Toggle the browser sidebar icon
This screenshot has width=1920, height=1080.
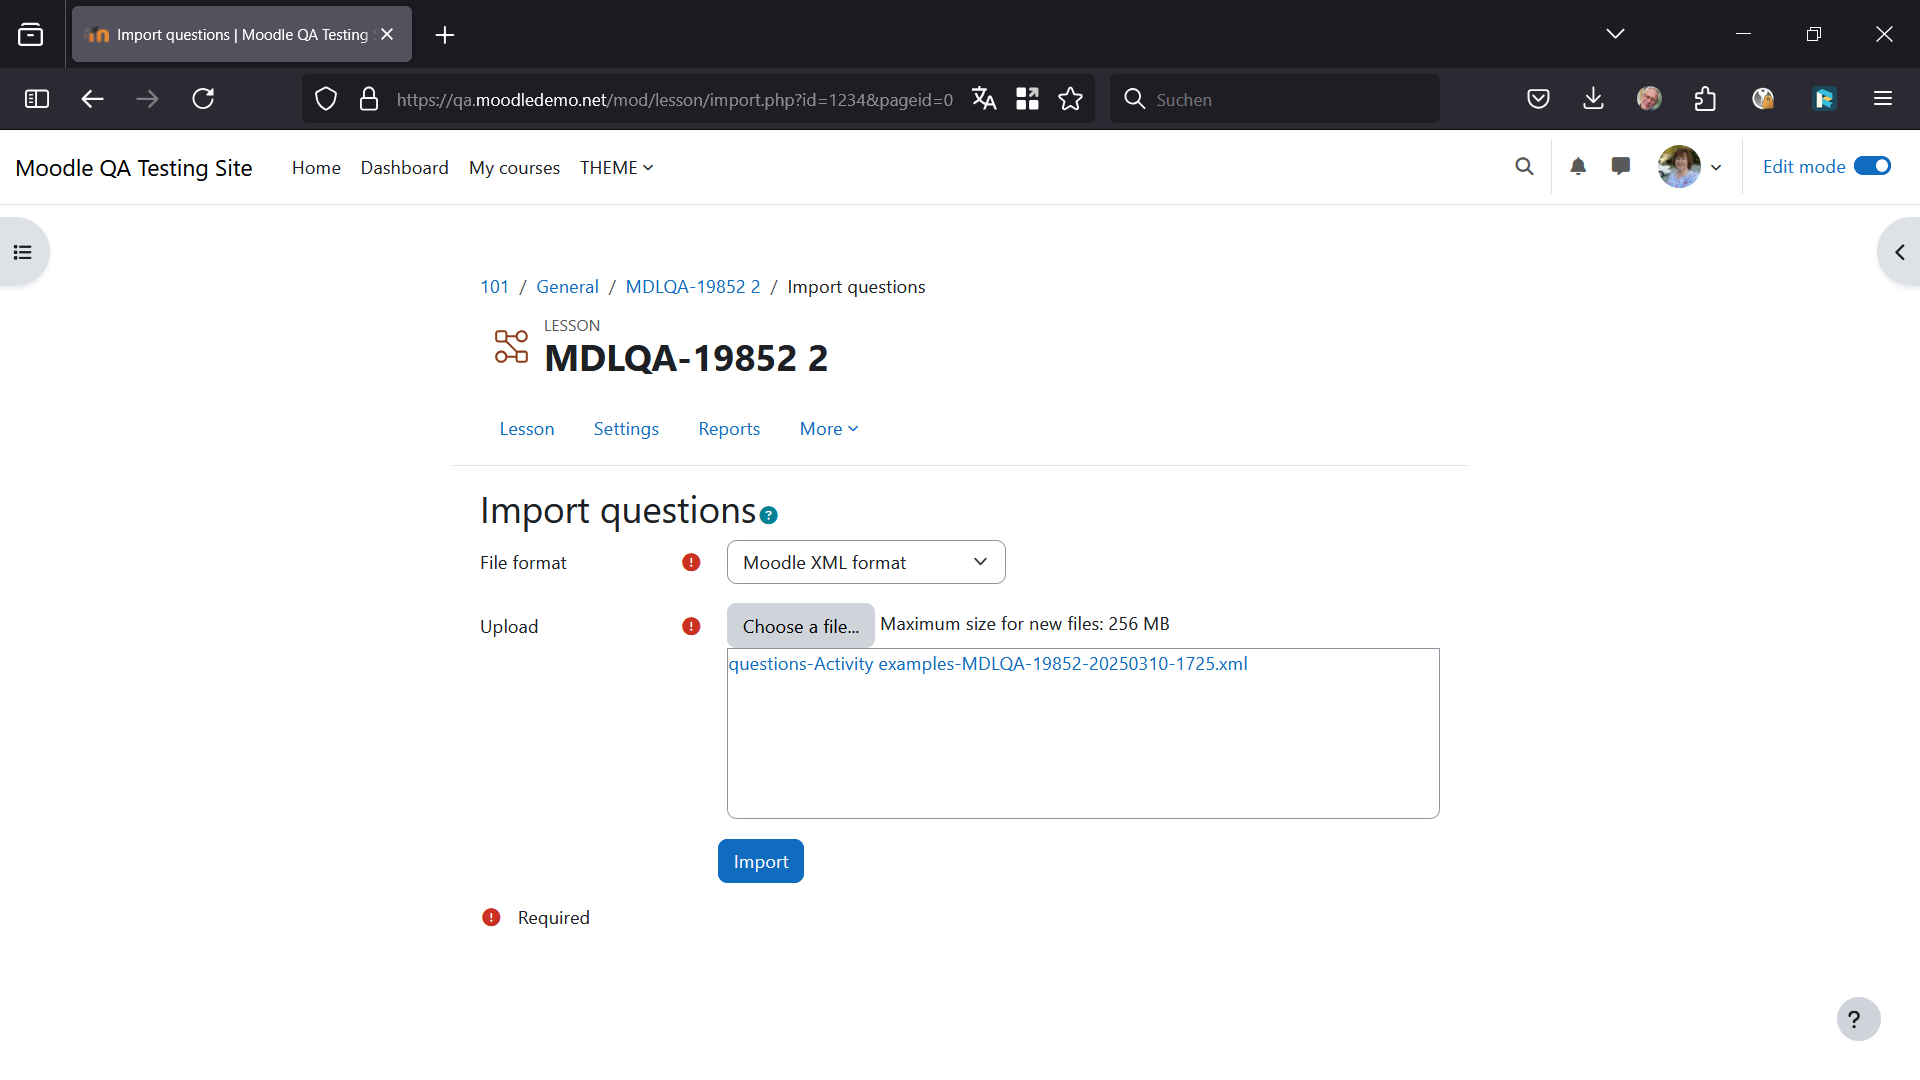[x=37, y=99]
